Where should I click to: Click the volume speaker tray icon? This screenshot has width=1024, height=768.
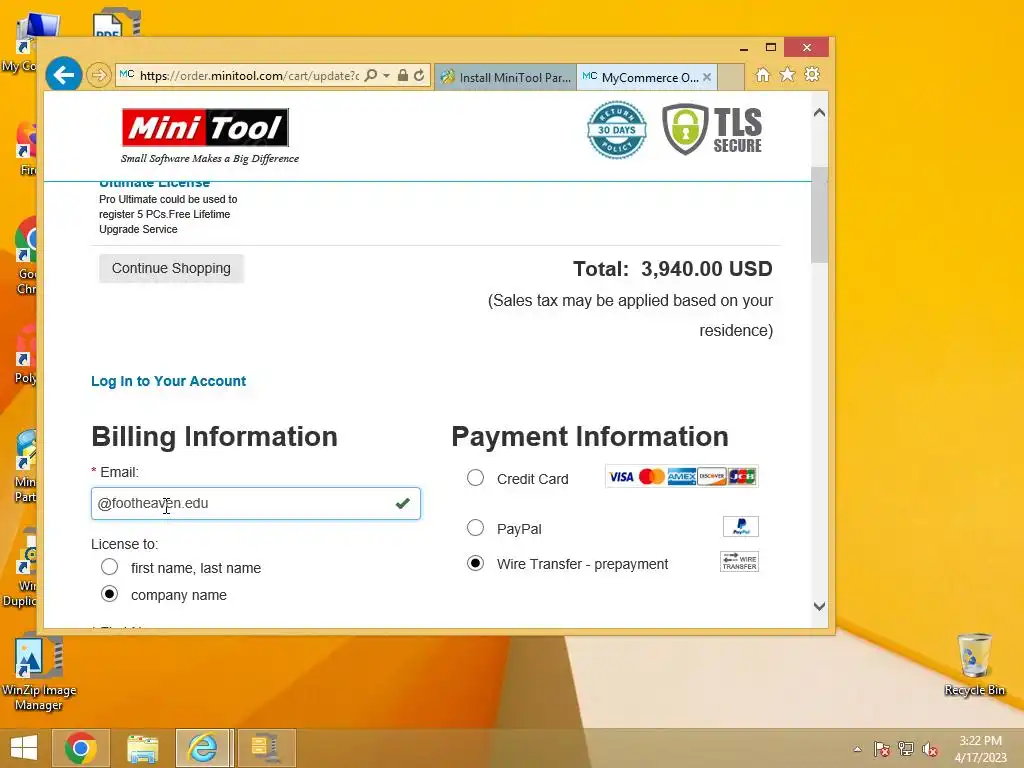pos(930,749)
